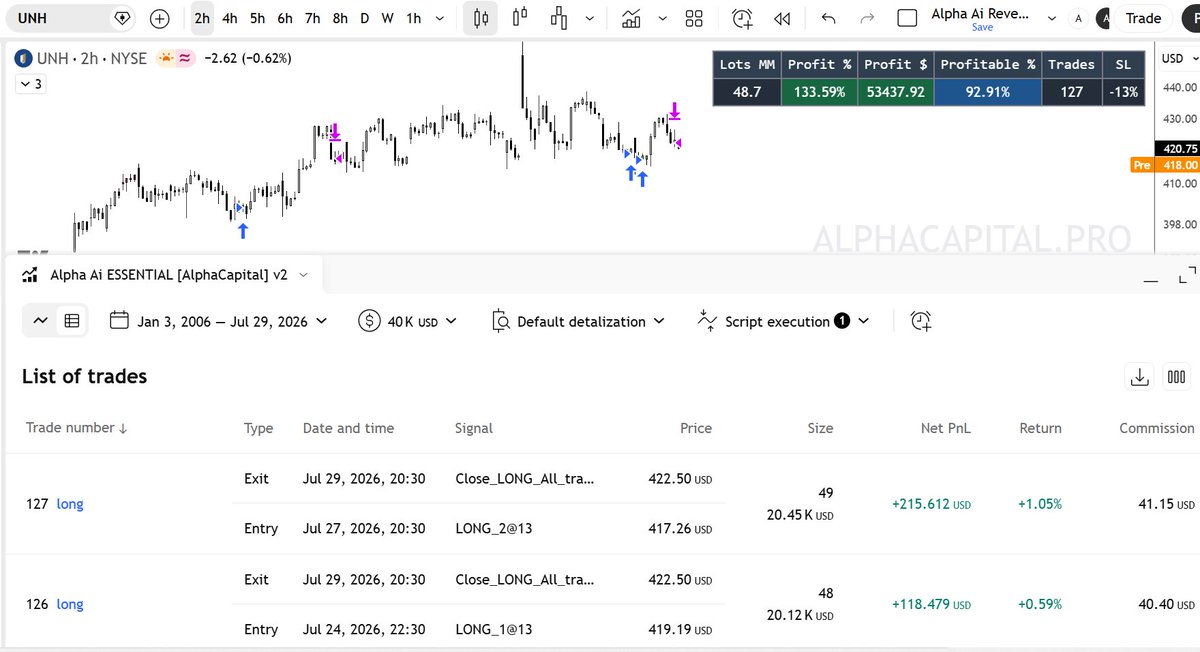Open the Script execution dropdown
1200x652 pixels.
click(784, 321)
